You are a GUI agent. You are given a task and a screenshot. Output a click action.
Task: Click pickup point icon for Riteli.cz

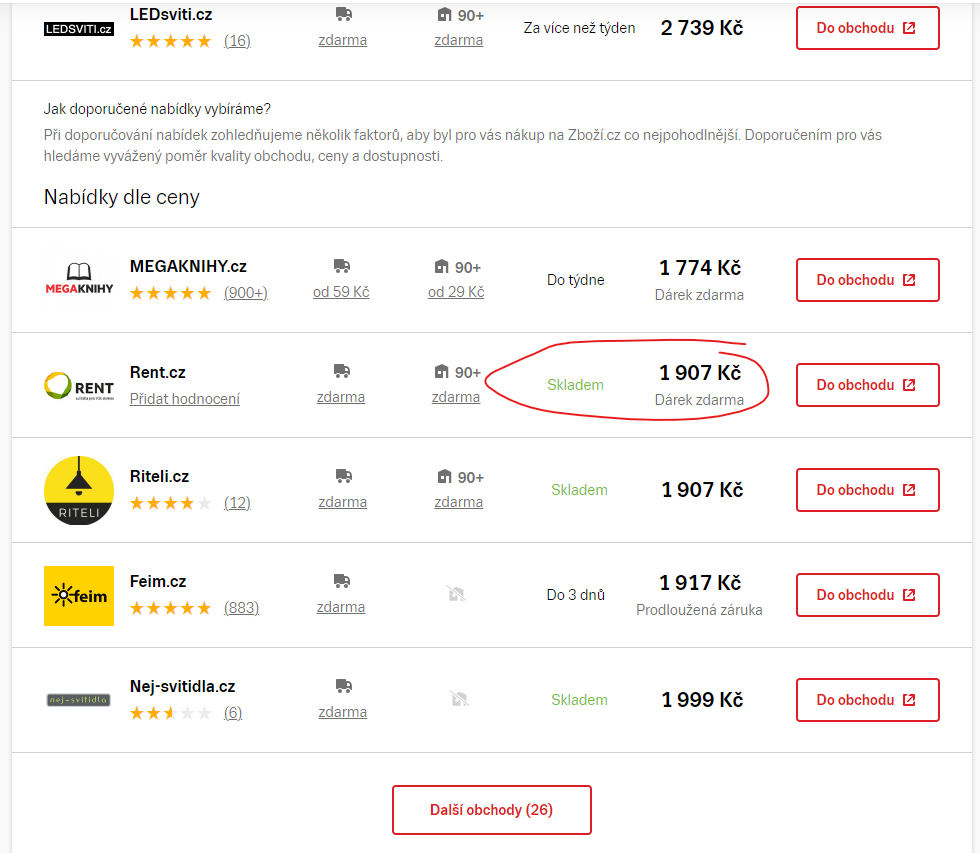(445, 477)
